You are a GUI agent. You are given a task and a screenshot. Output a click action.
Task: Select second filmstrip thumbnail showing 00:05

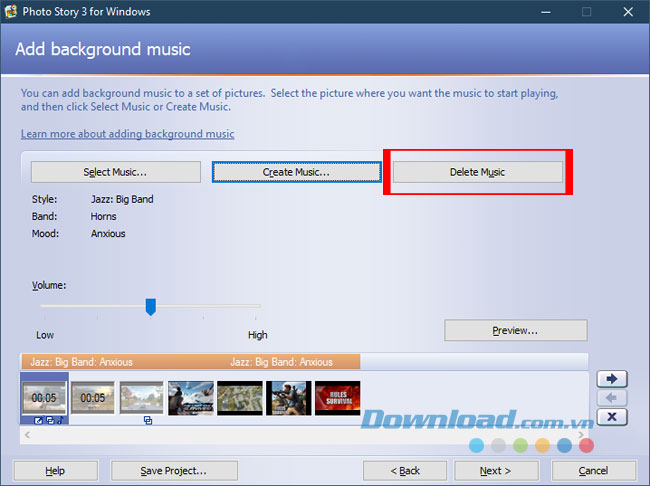[x=92, y=398]
